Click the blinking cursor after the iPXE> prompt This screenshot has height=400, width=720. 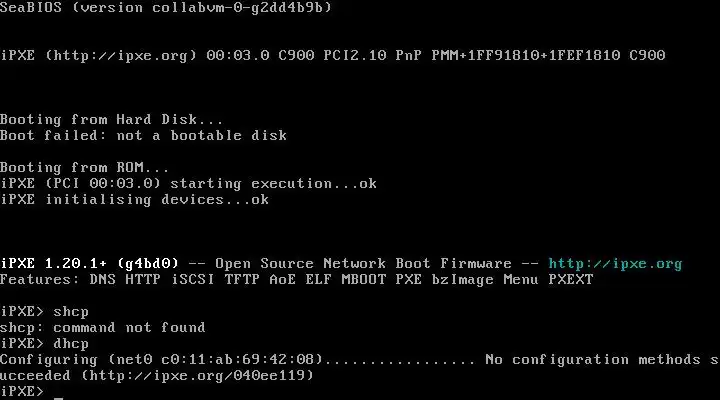click(58, 397)
